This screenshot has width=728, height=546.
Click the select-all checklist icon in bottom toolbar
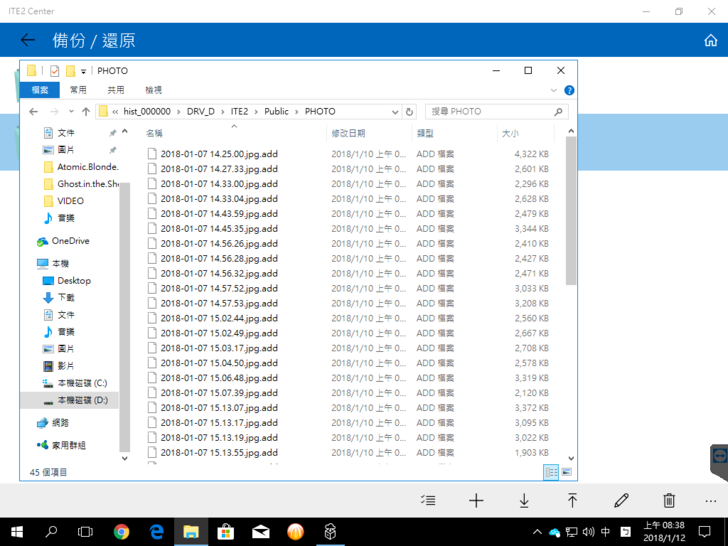428,500
